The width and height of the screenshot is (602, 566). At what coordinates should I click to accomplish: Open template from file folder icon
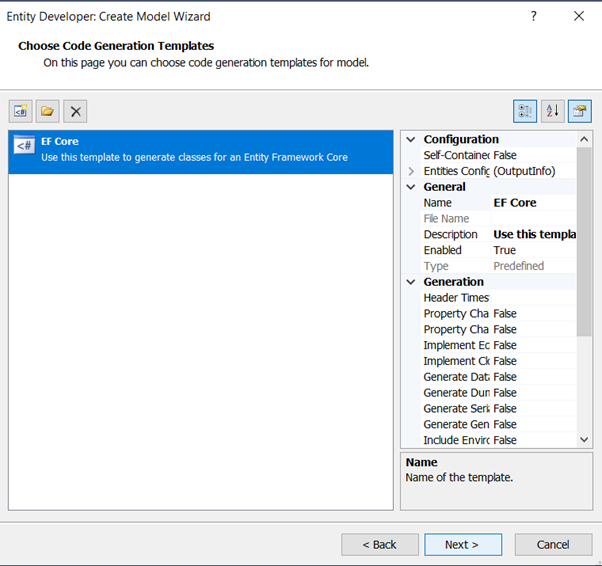tap(48, 111)
